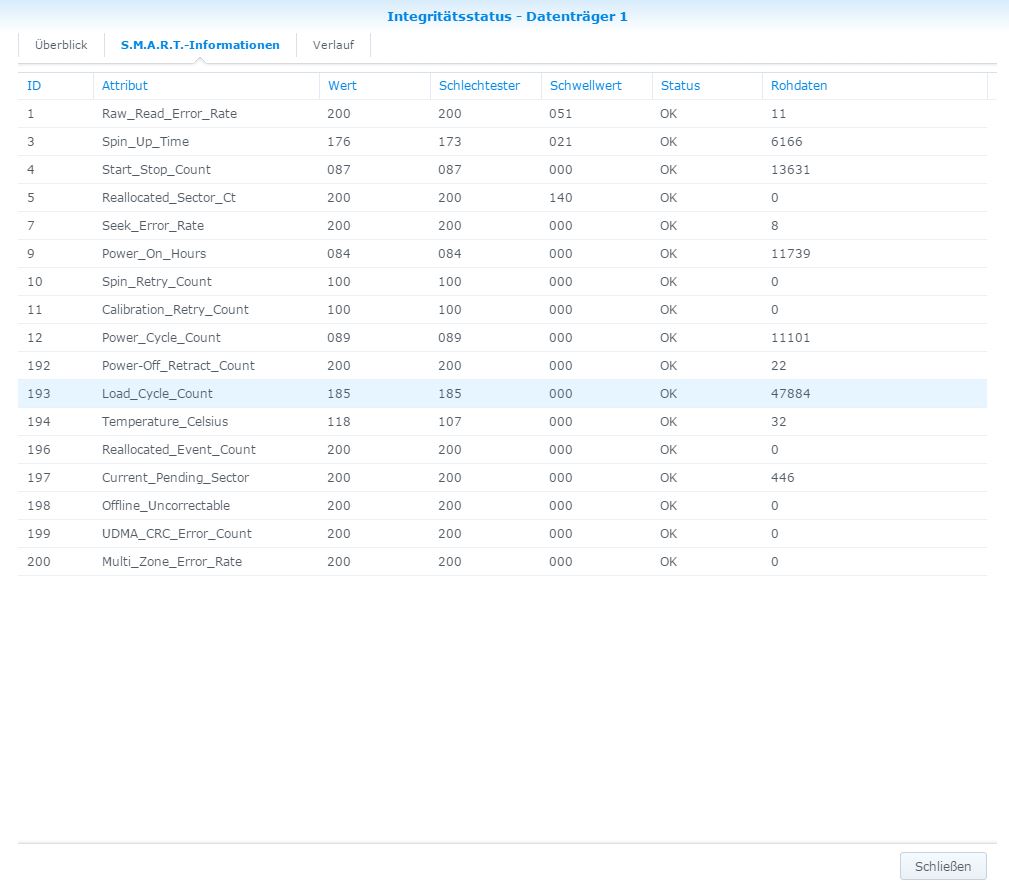Screen dimensions: 1009x885
Task: Sort by the ID column header
Action: tap(55, 86)
